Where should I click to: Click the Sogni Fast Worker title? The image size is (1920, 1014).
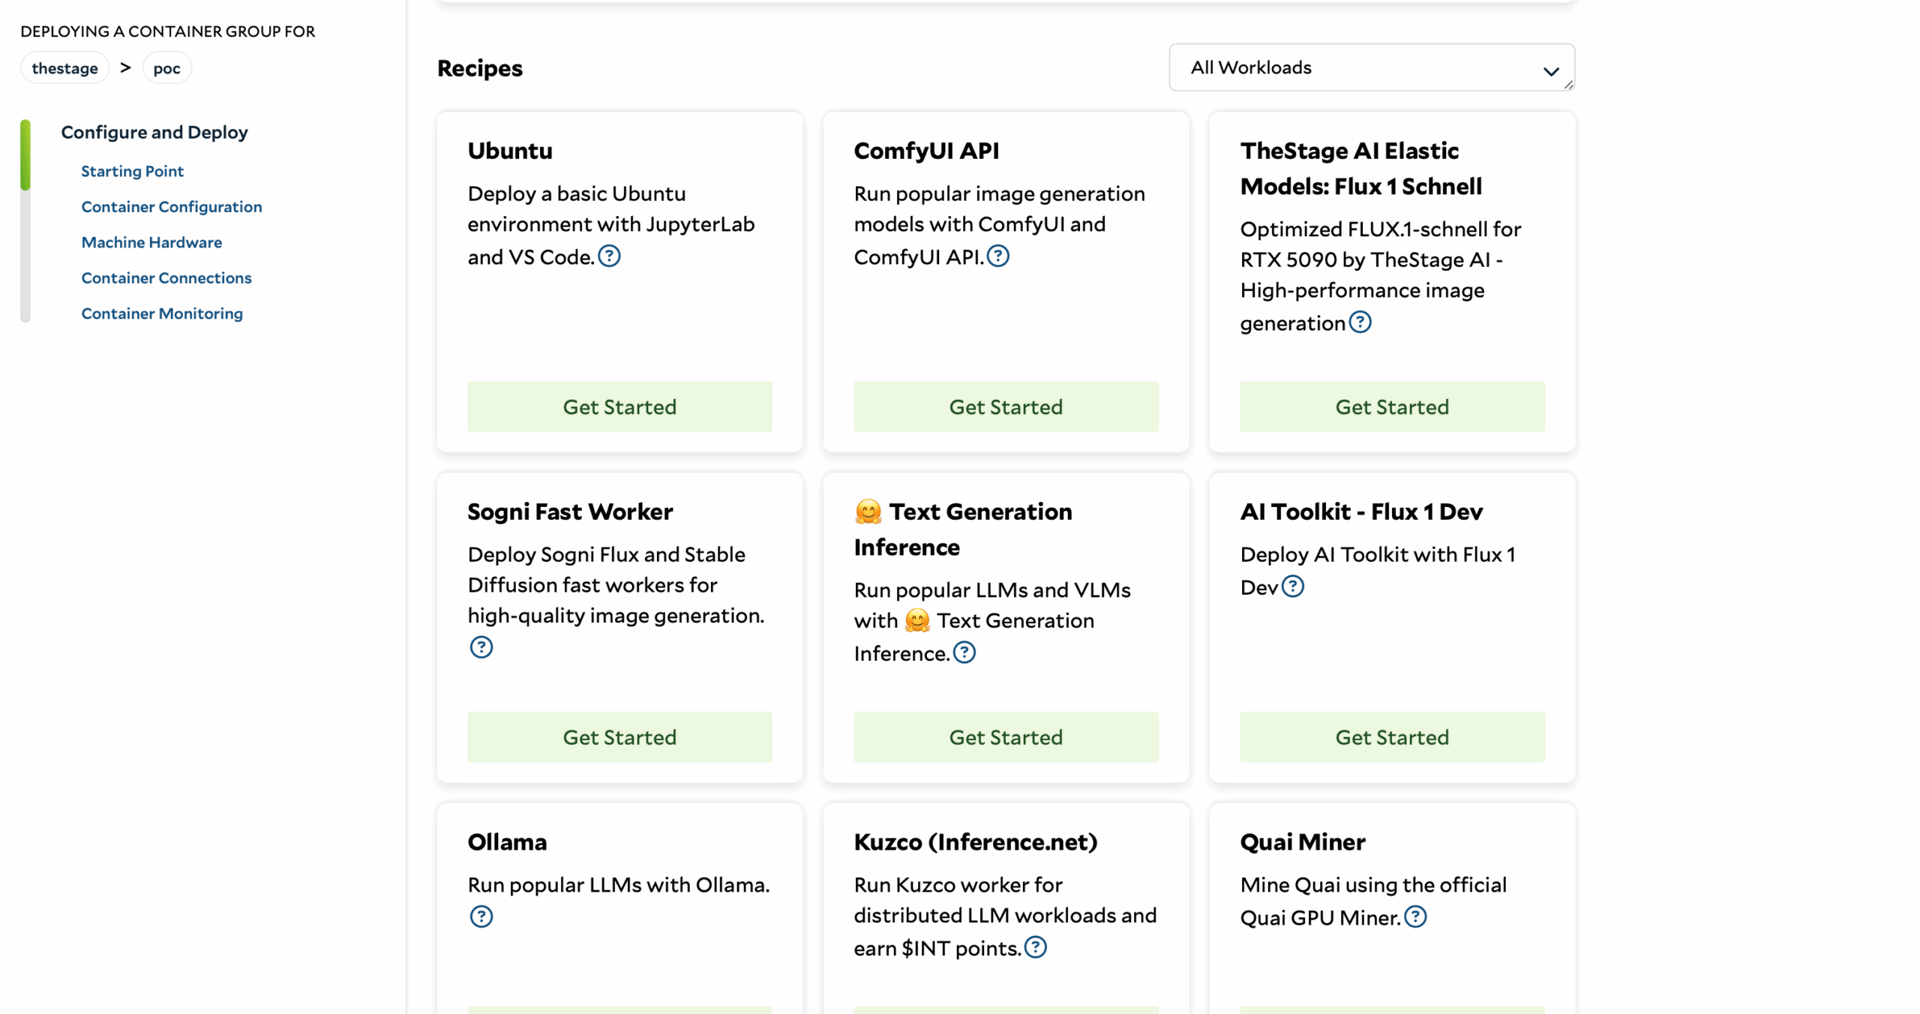(x=570, y=512)
